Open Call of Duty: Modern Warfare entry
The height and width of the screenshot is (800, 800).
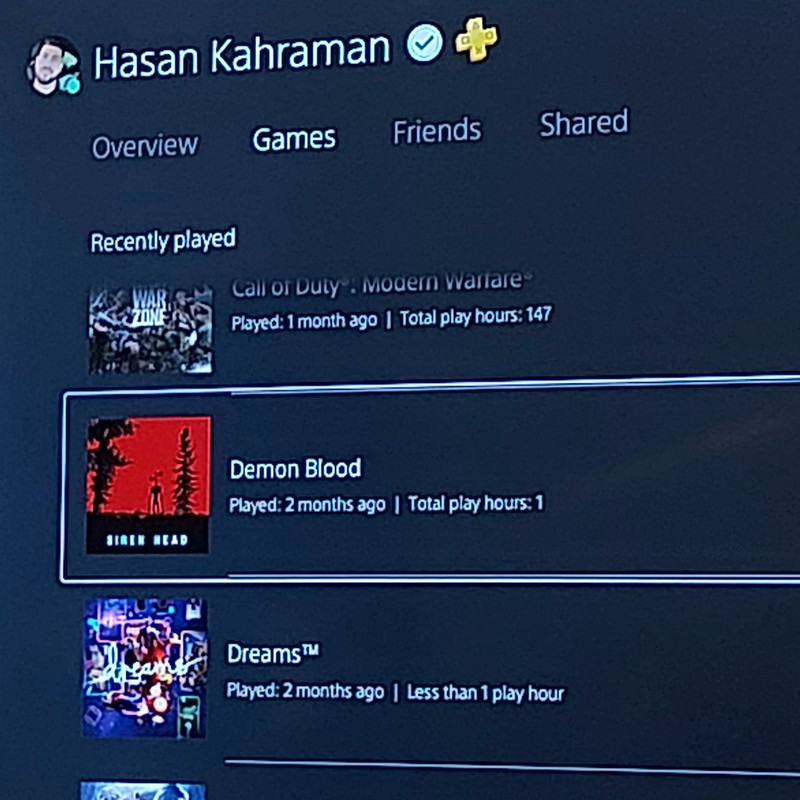(382, 284)
